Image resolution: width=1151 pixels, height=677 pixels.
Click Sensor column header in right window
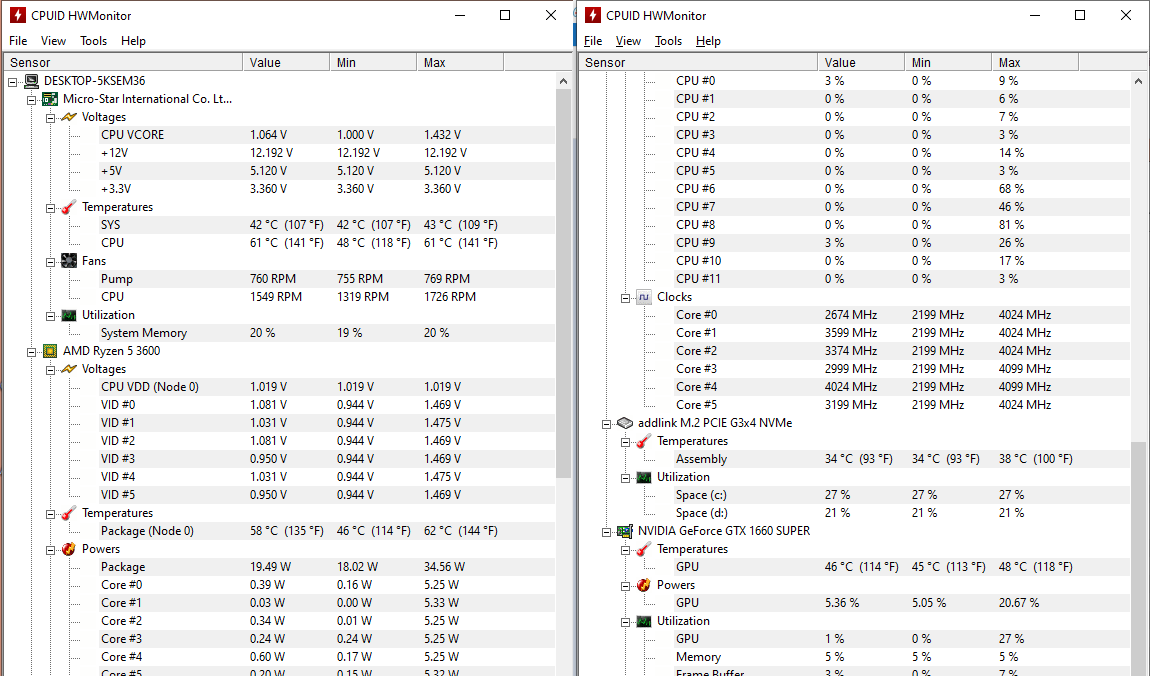[x=698, y=62]
